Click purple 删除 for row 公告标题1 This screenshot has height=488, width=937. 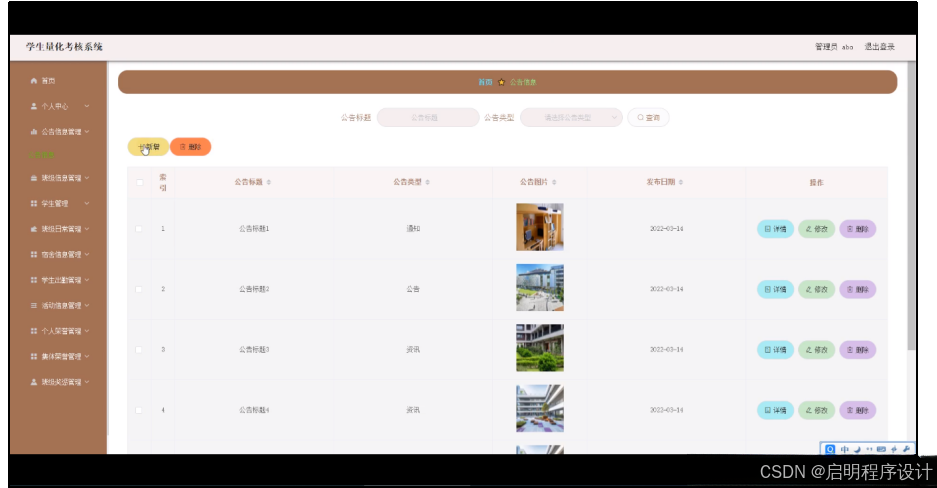point(858,229)
